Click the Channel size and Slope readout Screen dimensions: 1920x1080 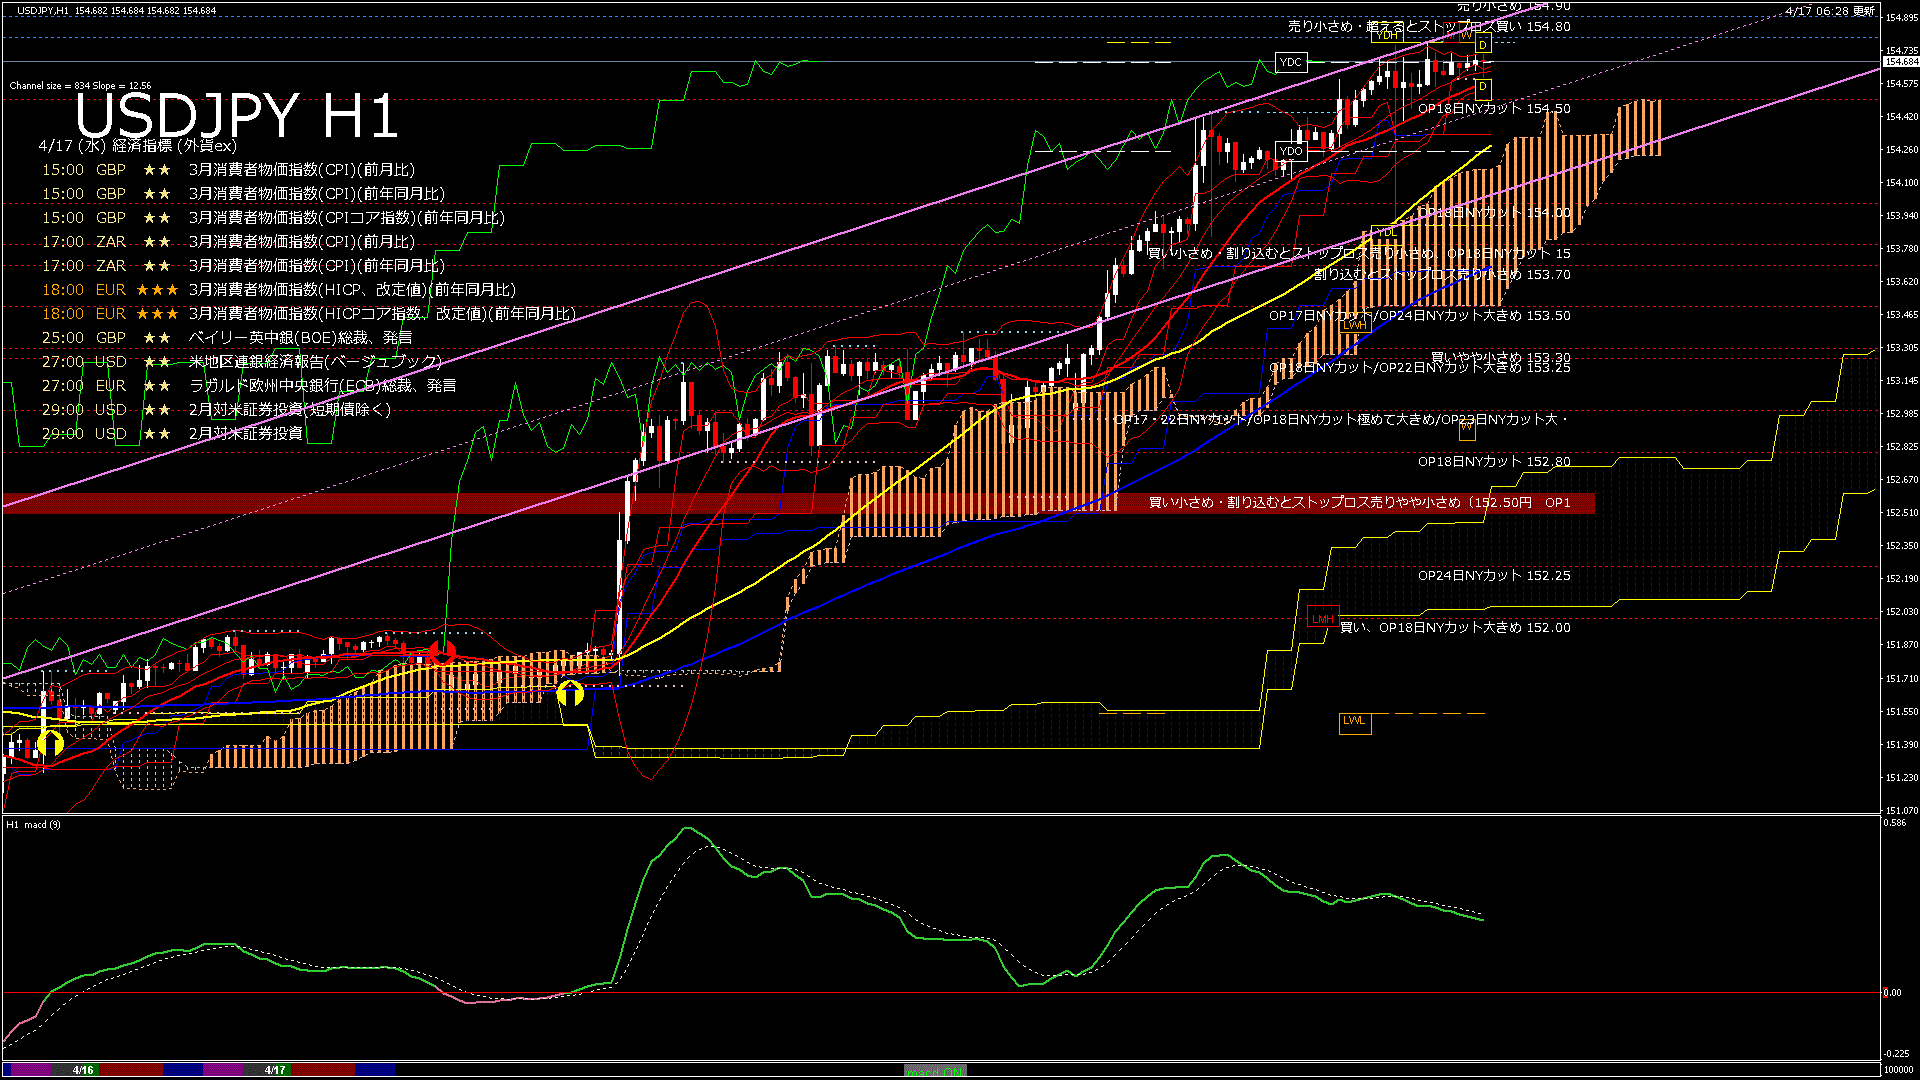[80, 86]
